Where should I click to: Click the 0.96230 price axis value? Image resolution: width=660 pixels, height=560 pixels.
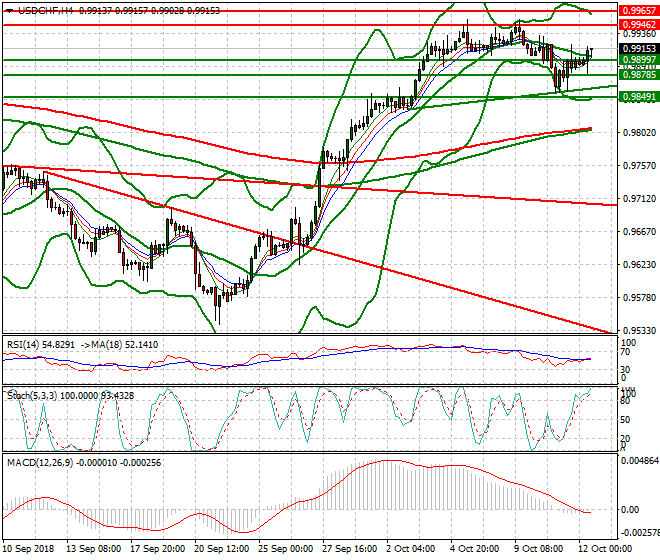[x=639, y=264]
